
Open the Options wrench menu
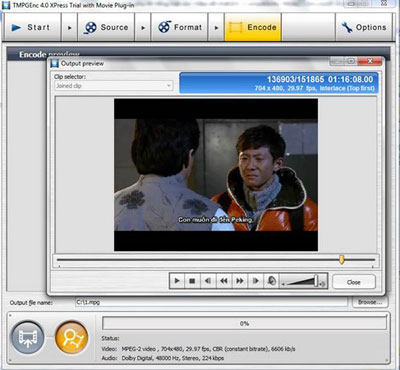point(363,27)
